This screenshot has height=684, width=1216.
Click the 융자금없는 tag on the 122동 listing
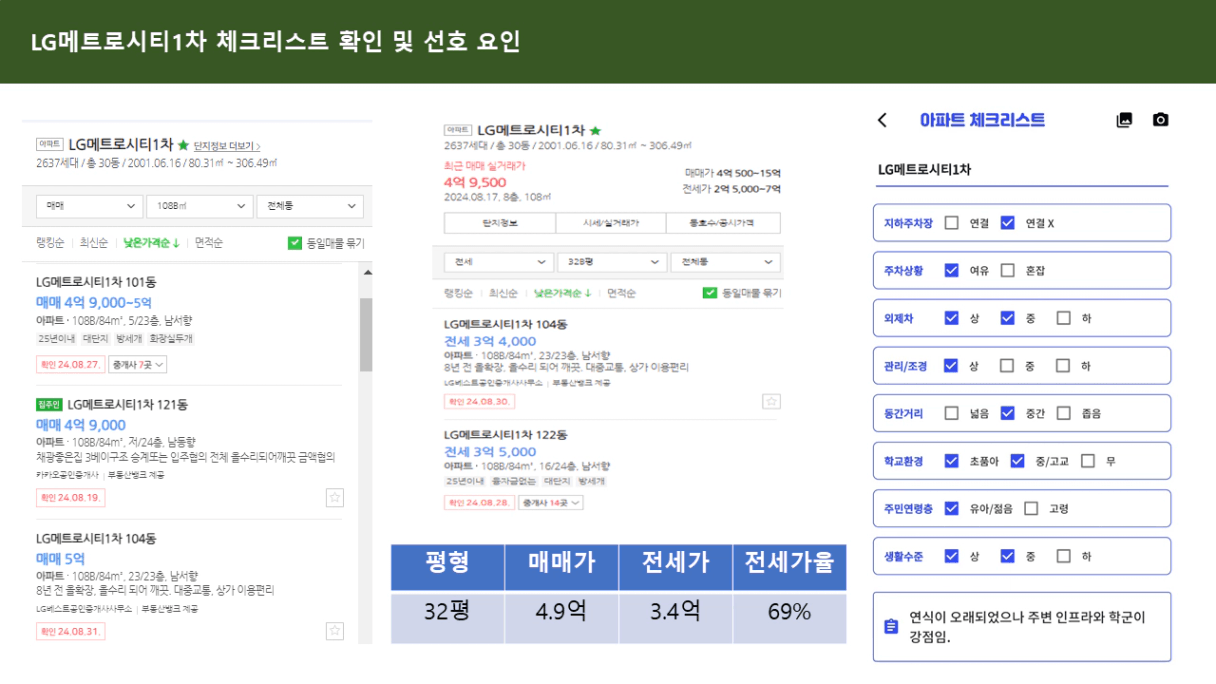tap(514, 482)
